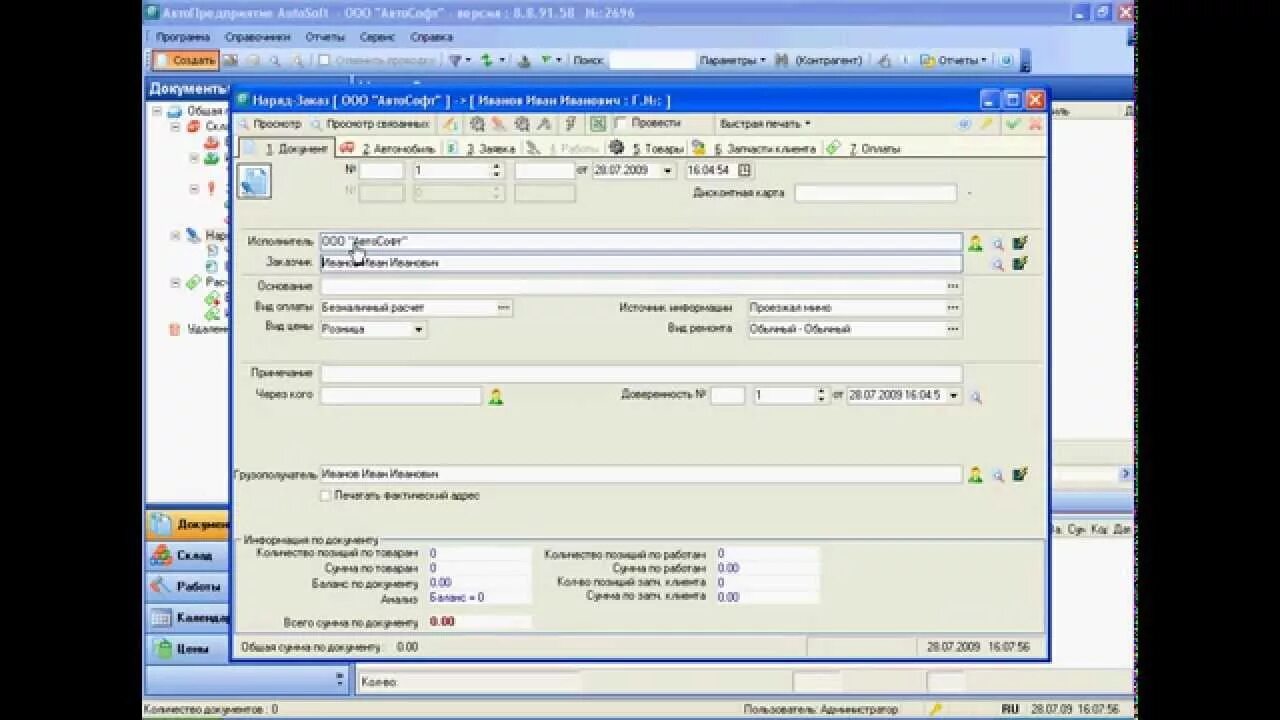Click the edit card icon in the Заказчик row
Image resolution: width=1280 pixels, height=720 pixels.
point(1020,264)
